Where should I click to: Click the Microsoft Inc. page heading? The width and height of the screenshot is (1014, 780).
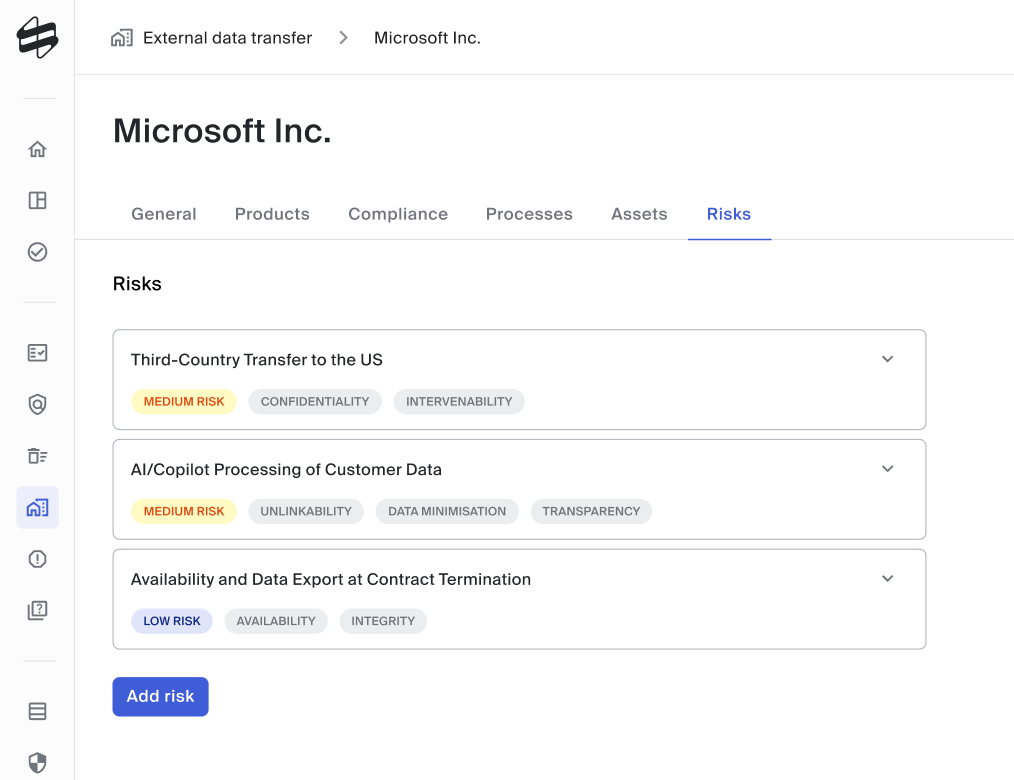(222, 131)
